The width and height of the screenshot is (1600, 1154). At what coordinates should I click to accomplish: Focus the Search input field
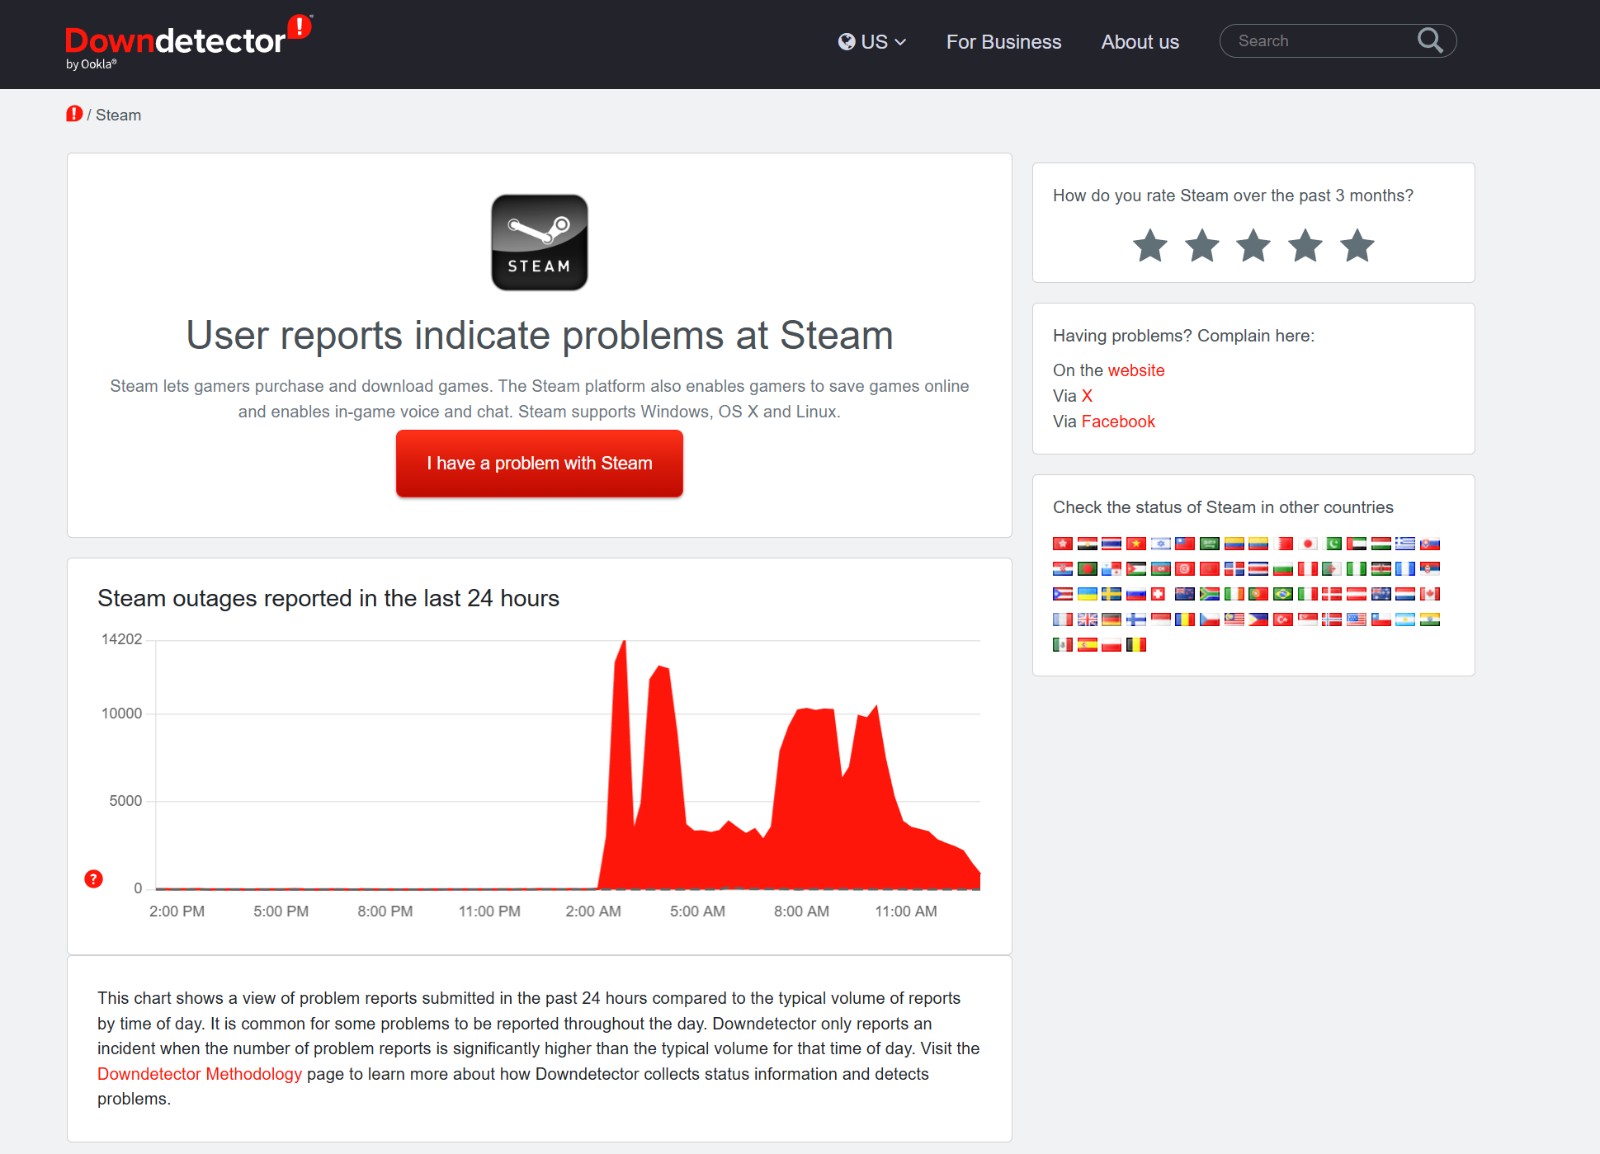1320,41
